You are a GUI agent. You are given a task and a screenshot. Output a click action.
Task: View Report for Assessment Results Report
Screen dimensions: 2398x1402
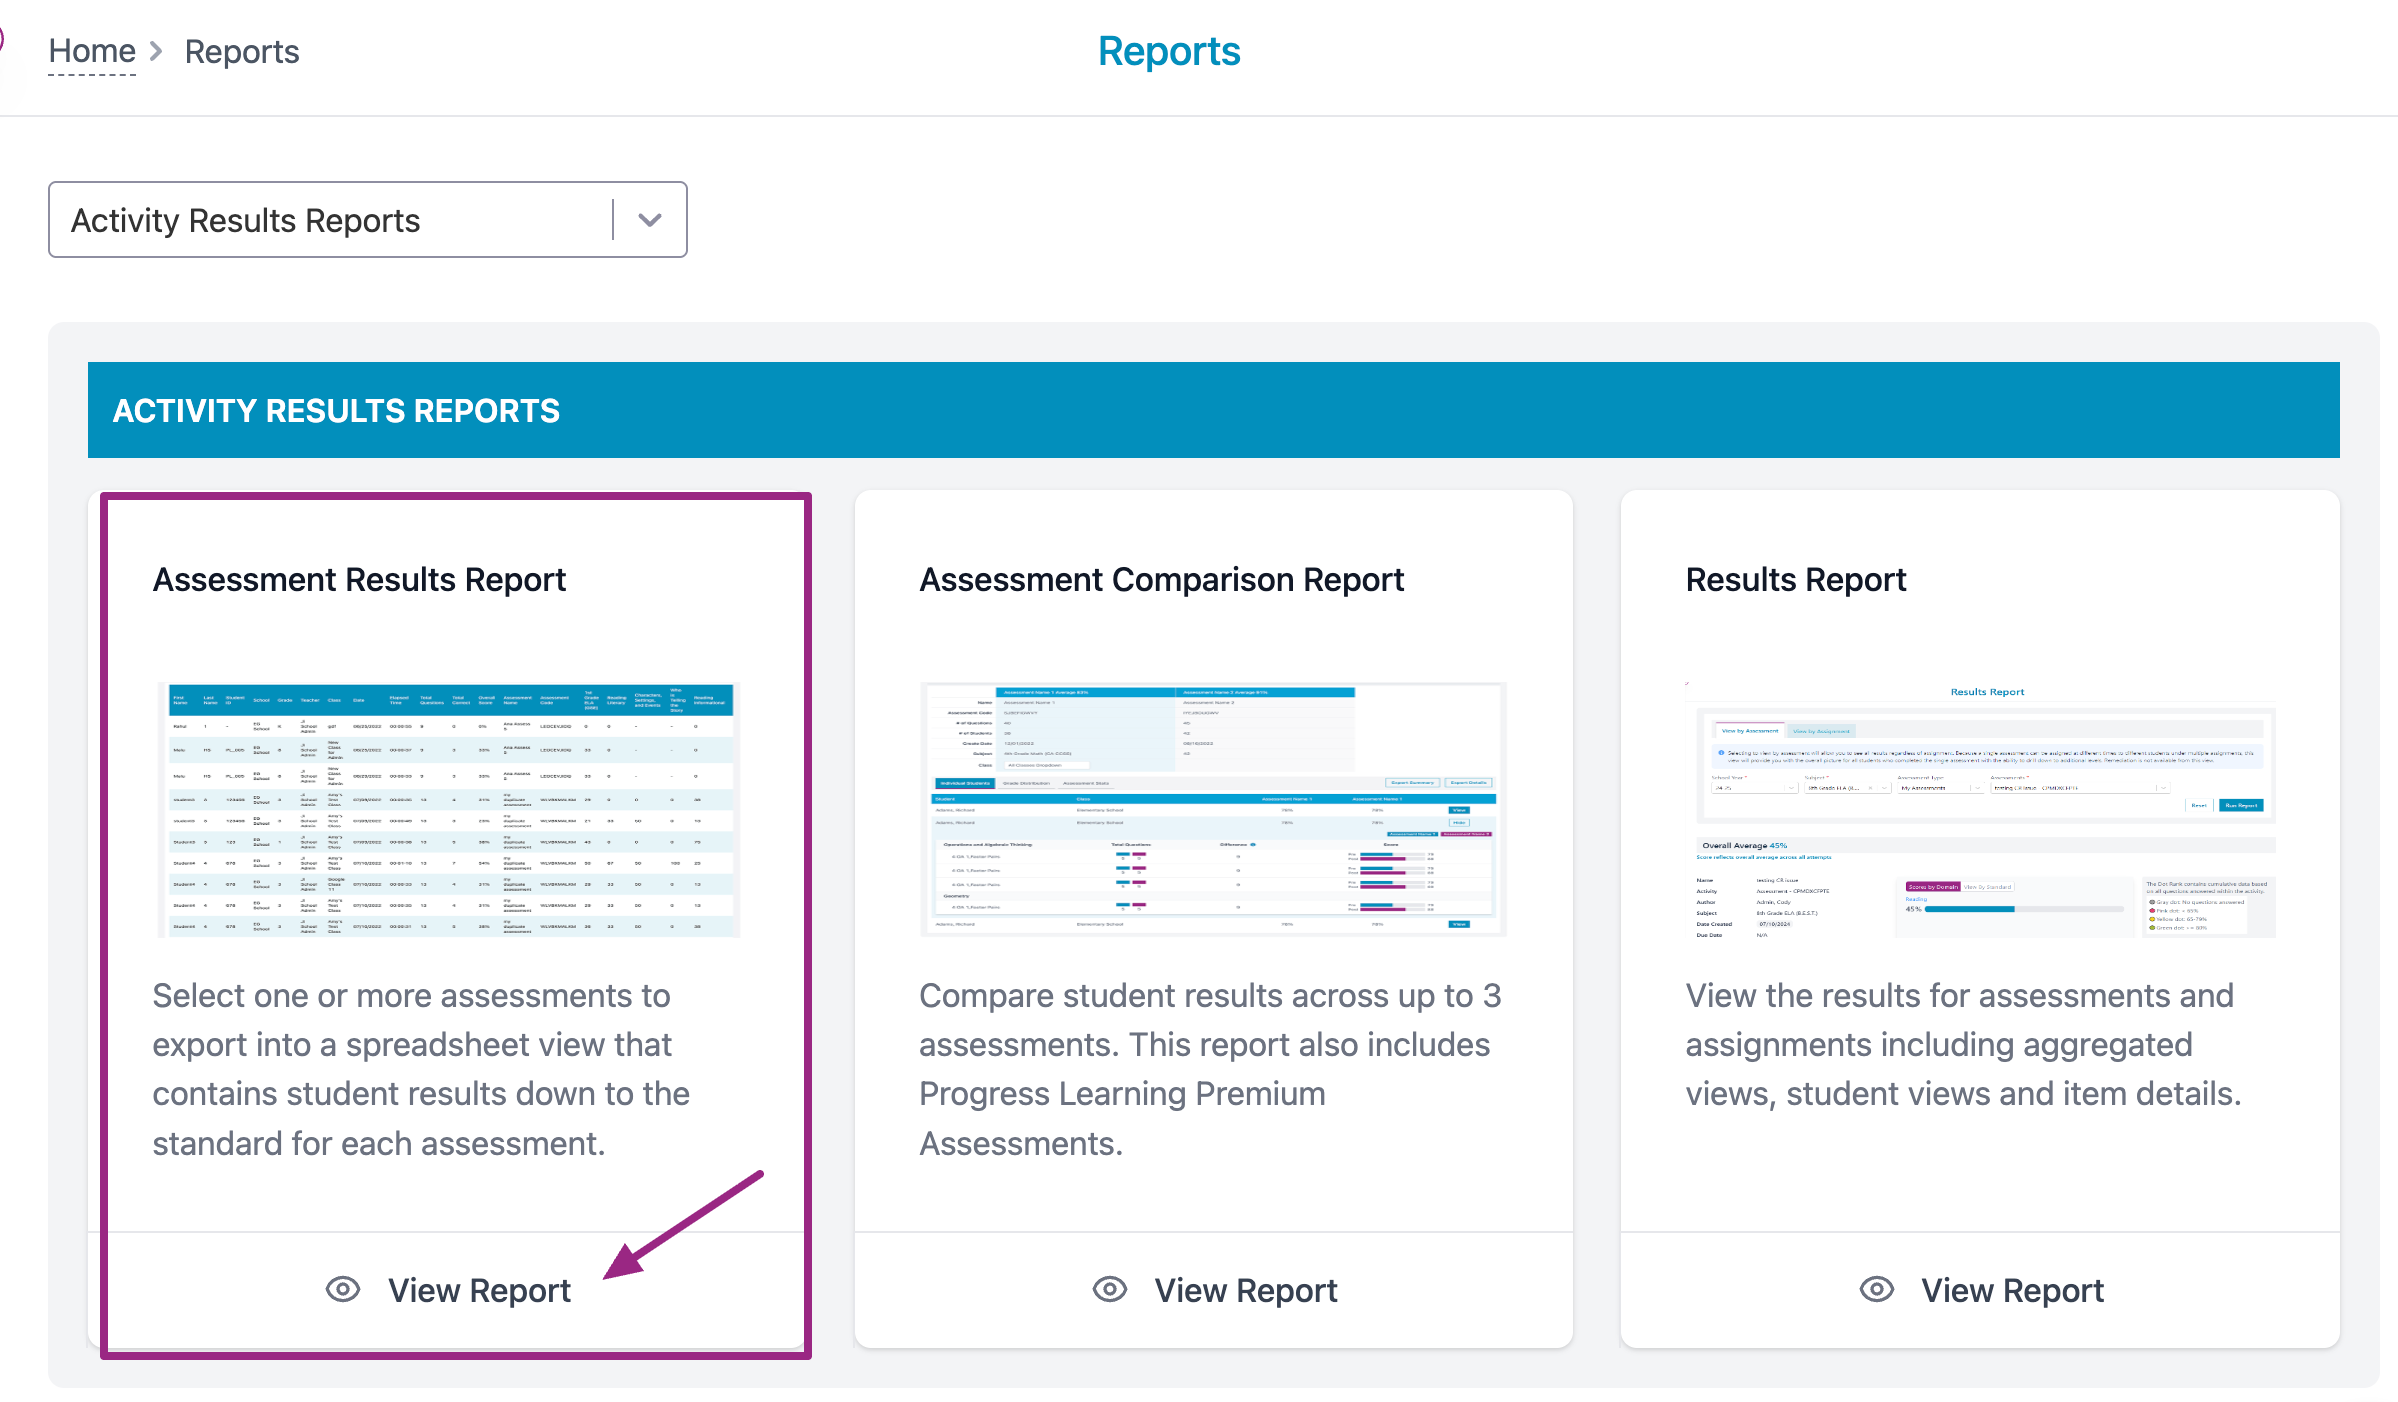click(479, 1290)
